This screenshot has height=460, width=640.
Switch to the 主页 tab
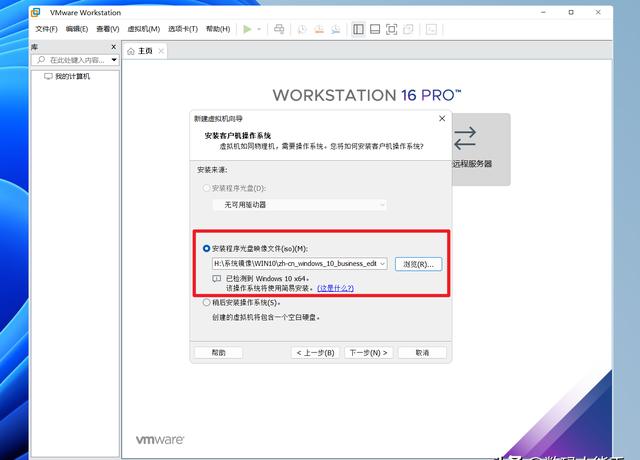pyautogui.click(x=145, y=51)
